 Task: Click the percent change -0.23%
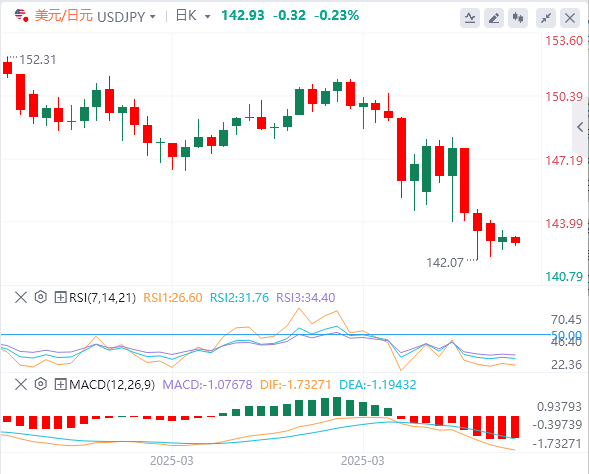point(337,15)
